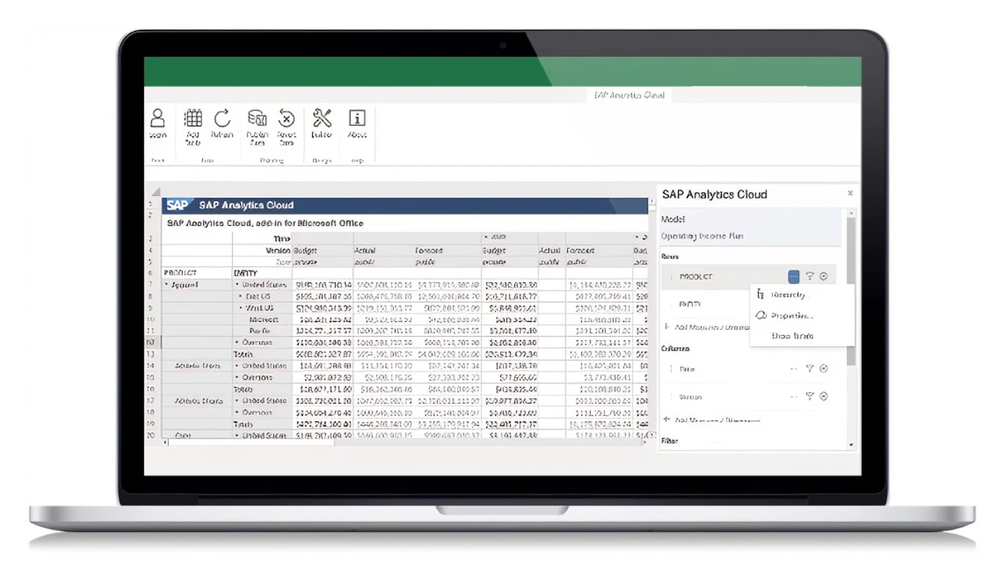Choose Hierarchy from the context menu
This screenshot has height=570, width=999.
click(x=801, y=295)
